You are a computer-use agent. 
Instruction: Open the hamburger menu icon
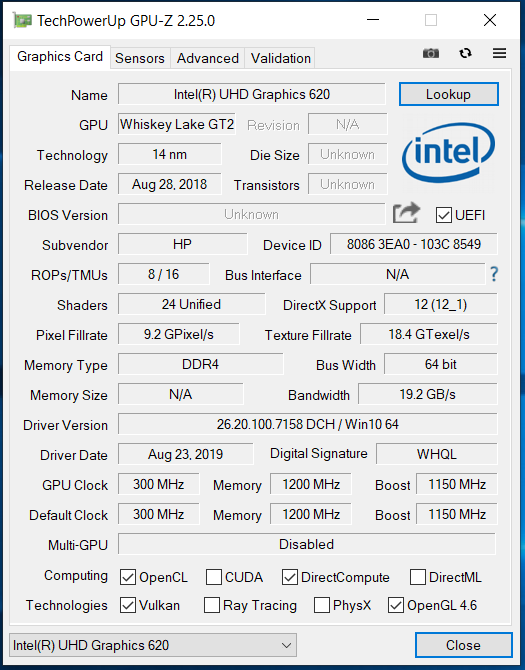coord(499,53)
